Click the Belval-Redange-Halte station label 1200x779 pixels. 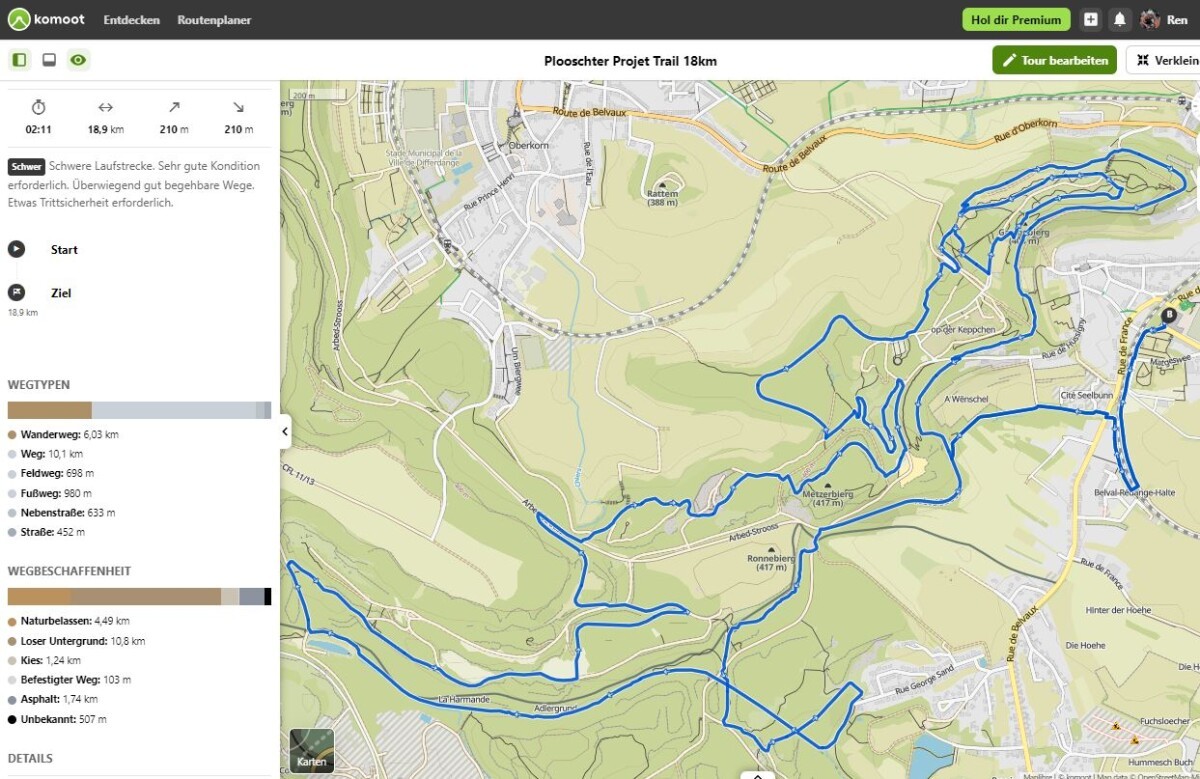[x=1135, y=493]
